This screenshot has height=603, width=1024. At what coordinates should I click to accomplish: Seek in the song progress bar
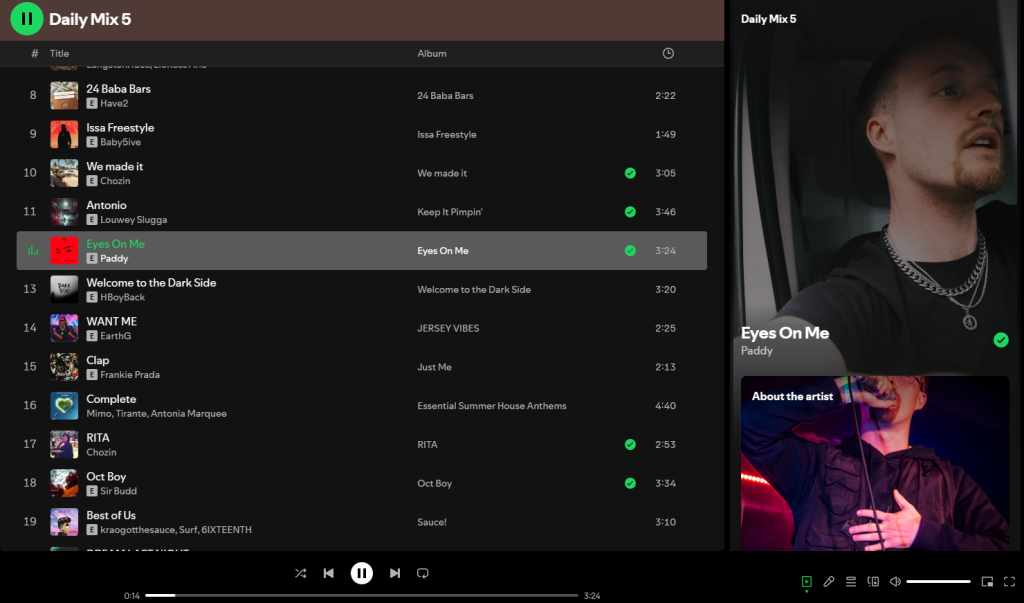pyautogui.click(x=362, y=595)
